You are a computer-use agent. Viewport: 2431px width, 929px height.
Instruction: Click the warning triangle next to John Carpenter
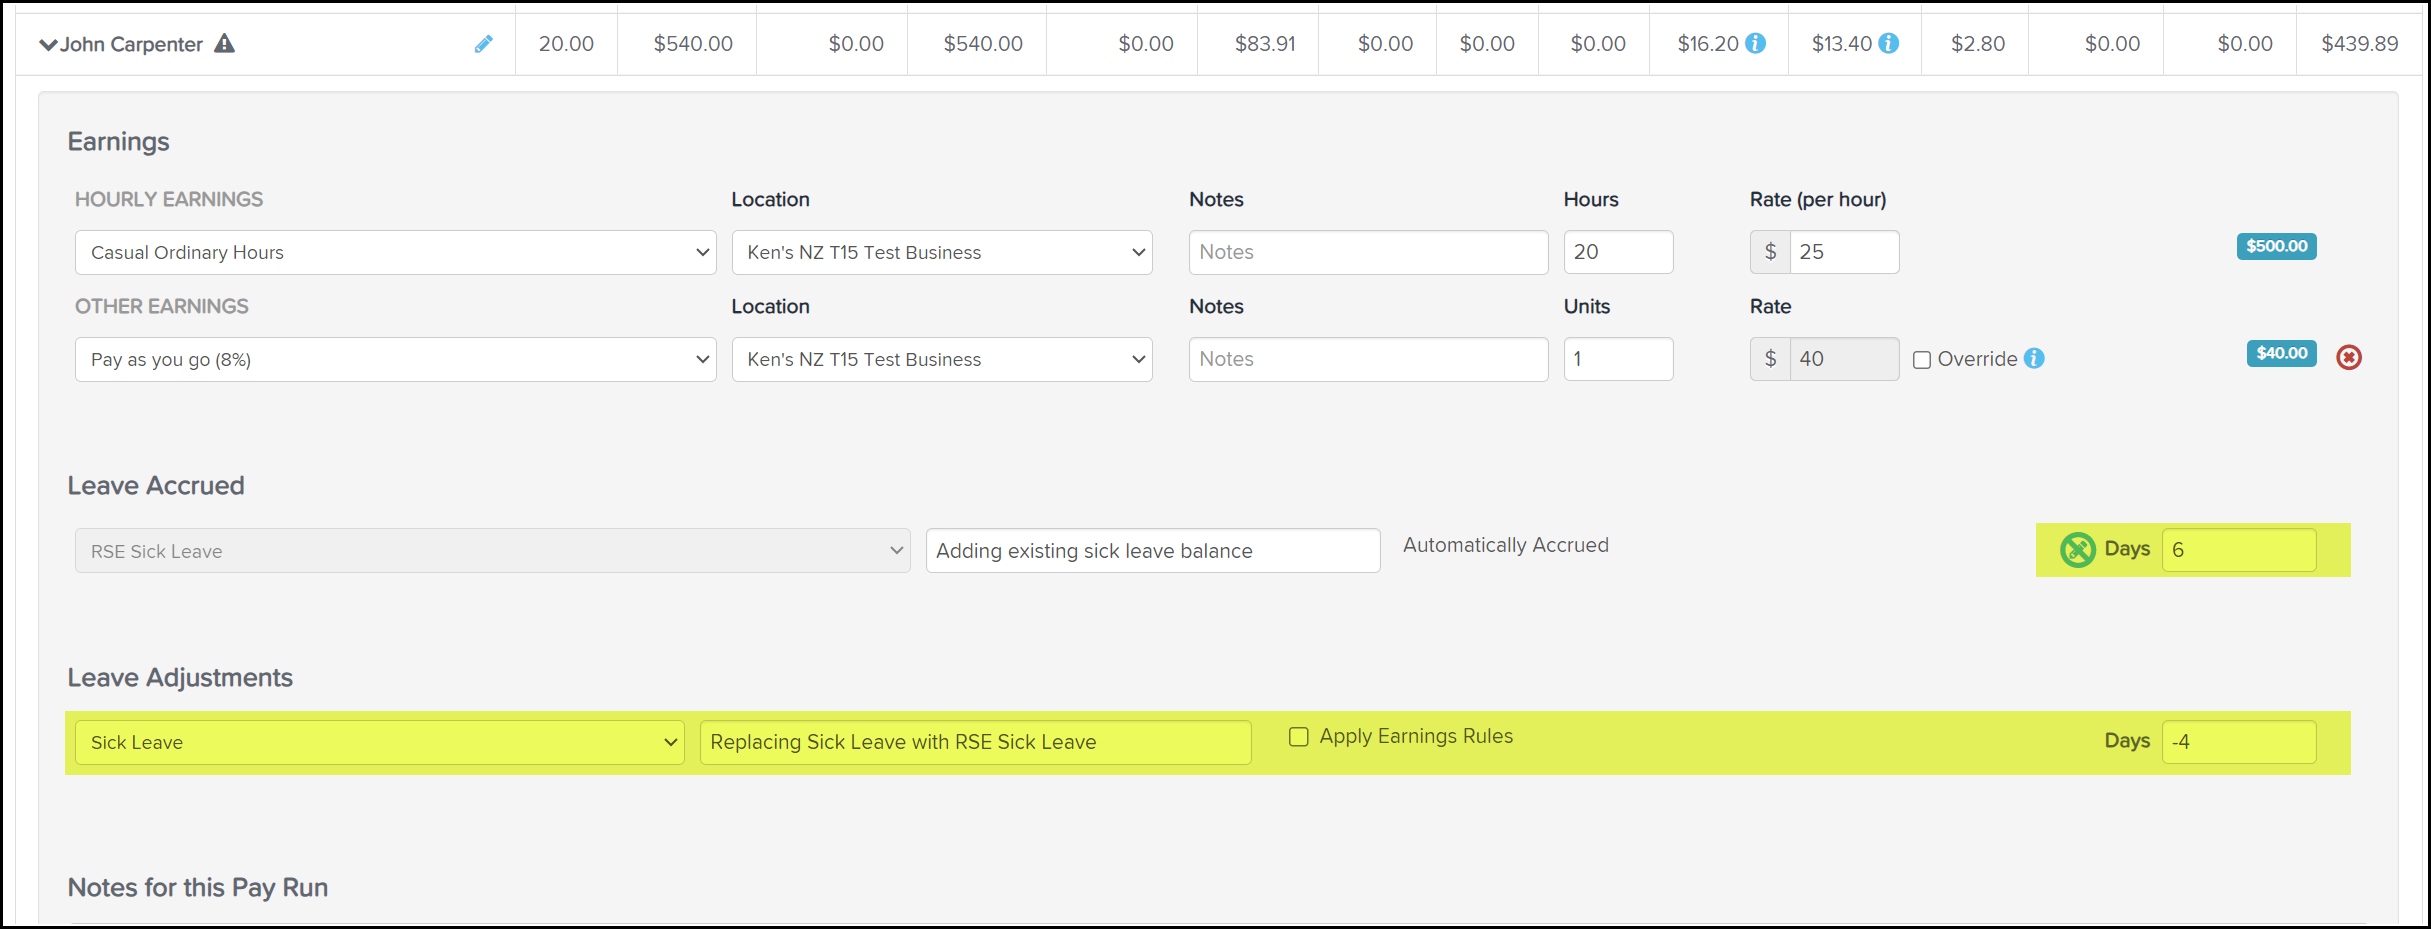[x=225, y=44]
